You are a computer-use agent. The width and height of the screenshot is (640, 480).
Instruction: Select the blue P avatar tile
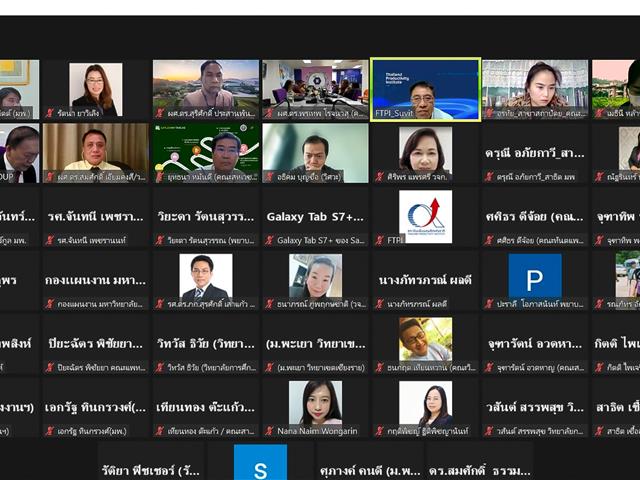(x=535, y=280)
